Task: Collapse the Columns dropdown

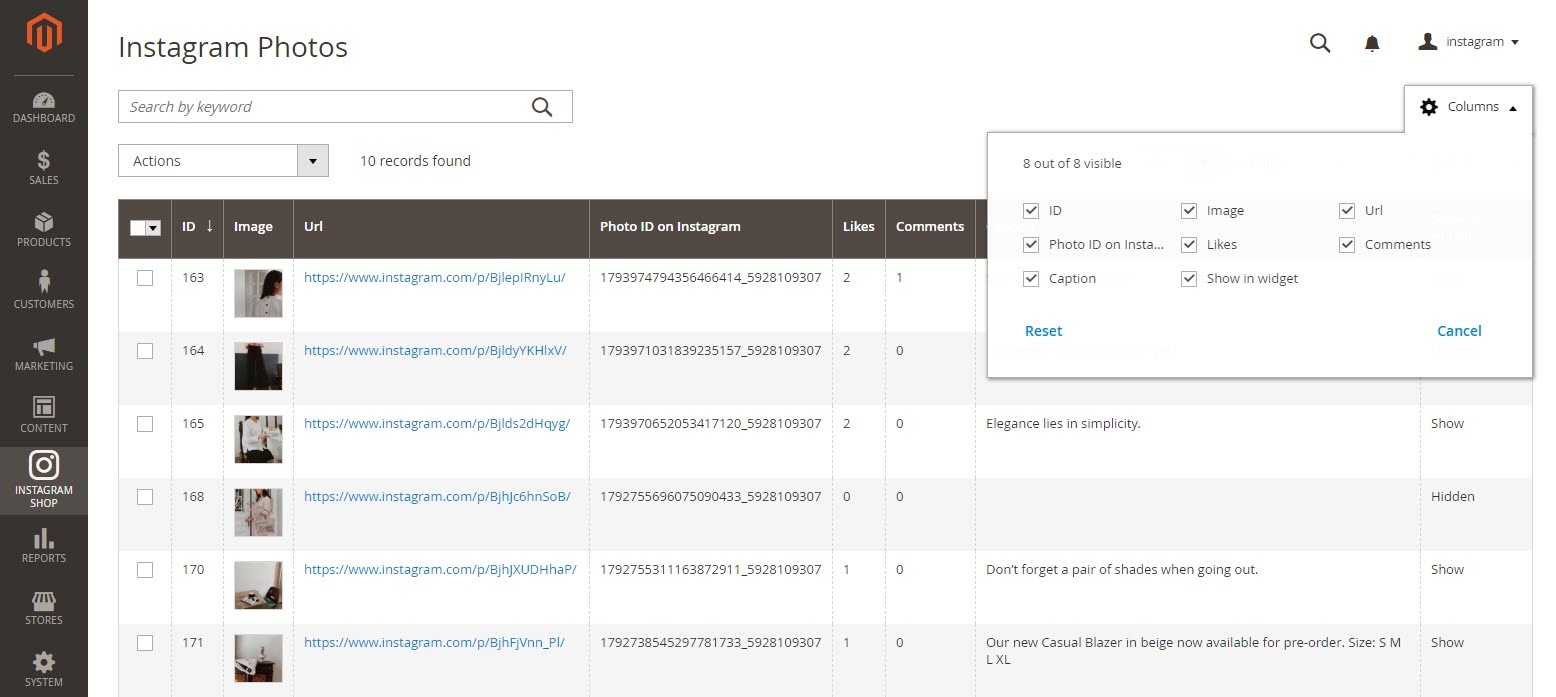Action: click(x=1468, y=107)
